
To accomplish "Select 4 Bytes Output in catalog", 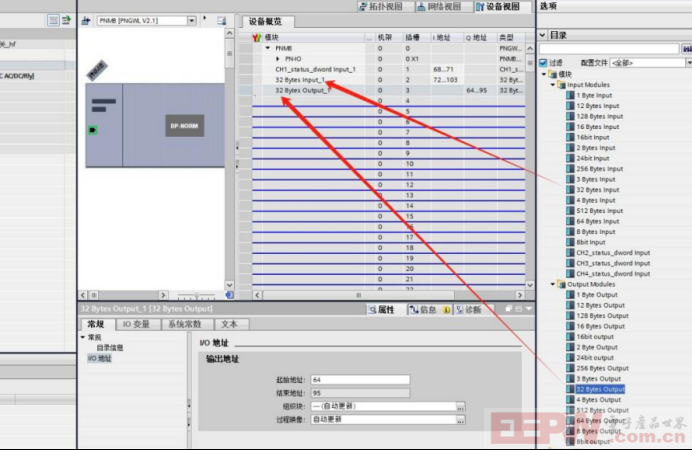I will pyautogui.click(x=598, y=400).
